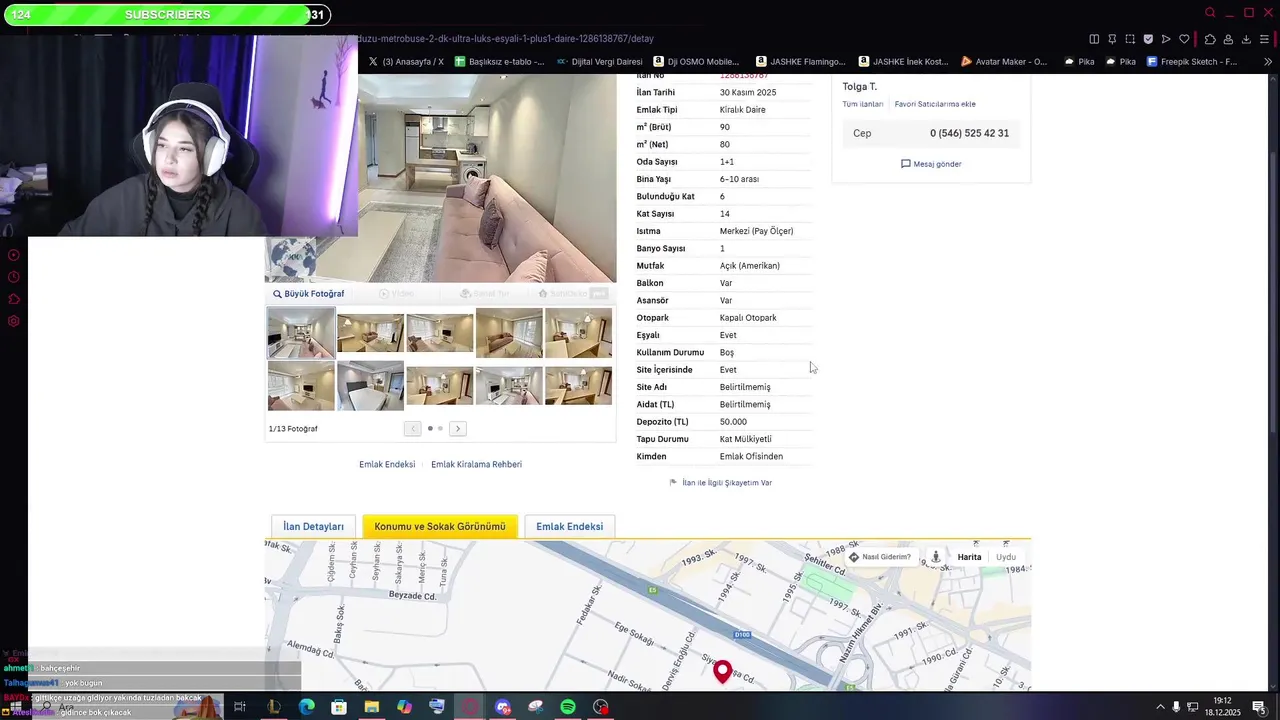Switch map to Harita view
This screenshot has height=720, width=1280.
point(969,557)
